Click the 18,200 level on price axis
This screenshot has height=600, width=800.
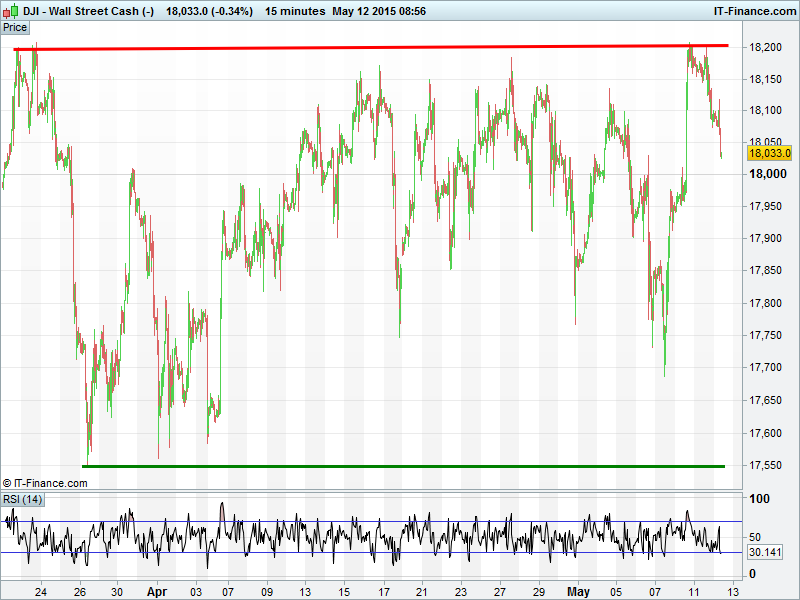click(766, 48)
